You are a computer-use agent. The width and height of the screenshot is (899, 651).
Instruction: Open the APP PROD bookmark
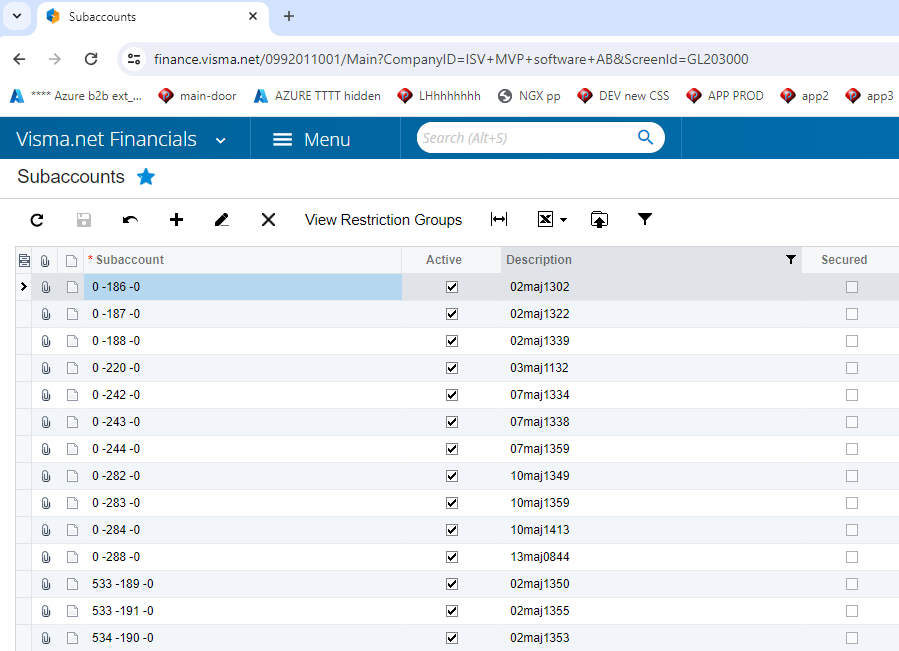click(725, 96)
